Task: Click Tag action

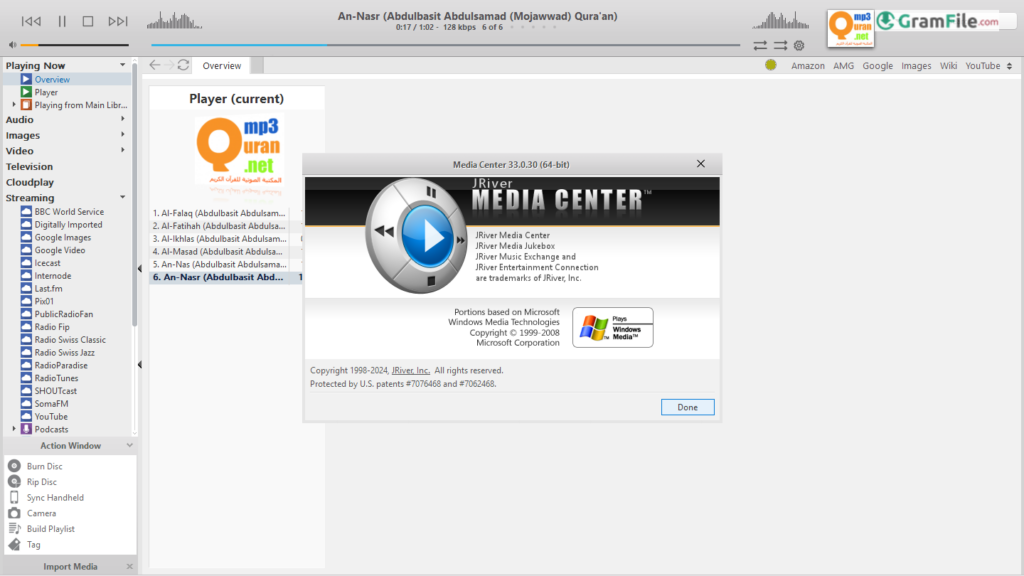Action: (x=33, y=545)
